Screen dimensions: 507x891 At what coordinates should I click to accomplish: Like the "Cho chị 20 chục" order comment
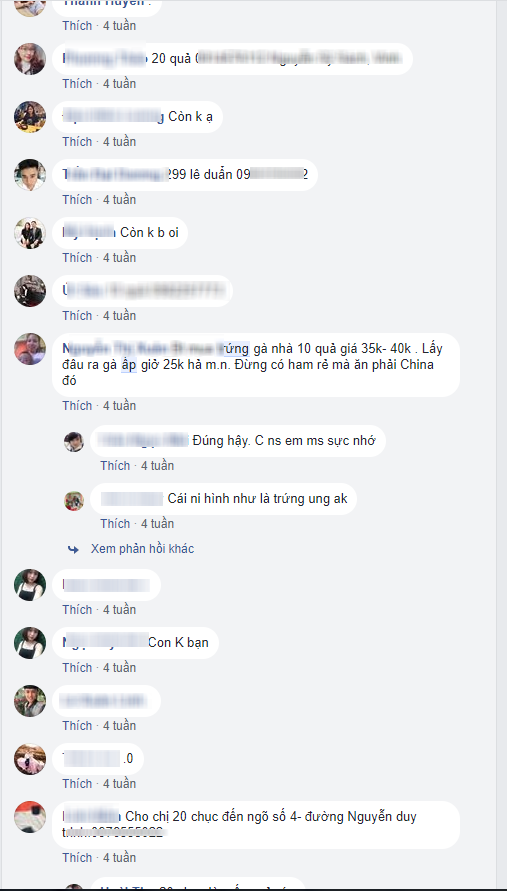pos(77,857)
